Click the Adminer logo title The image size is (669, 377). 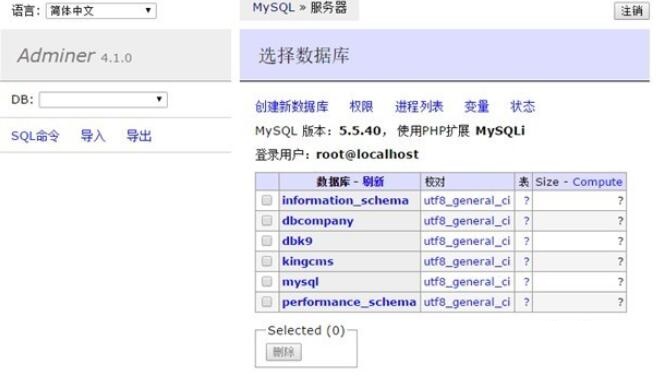click(x=56, y=55)
